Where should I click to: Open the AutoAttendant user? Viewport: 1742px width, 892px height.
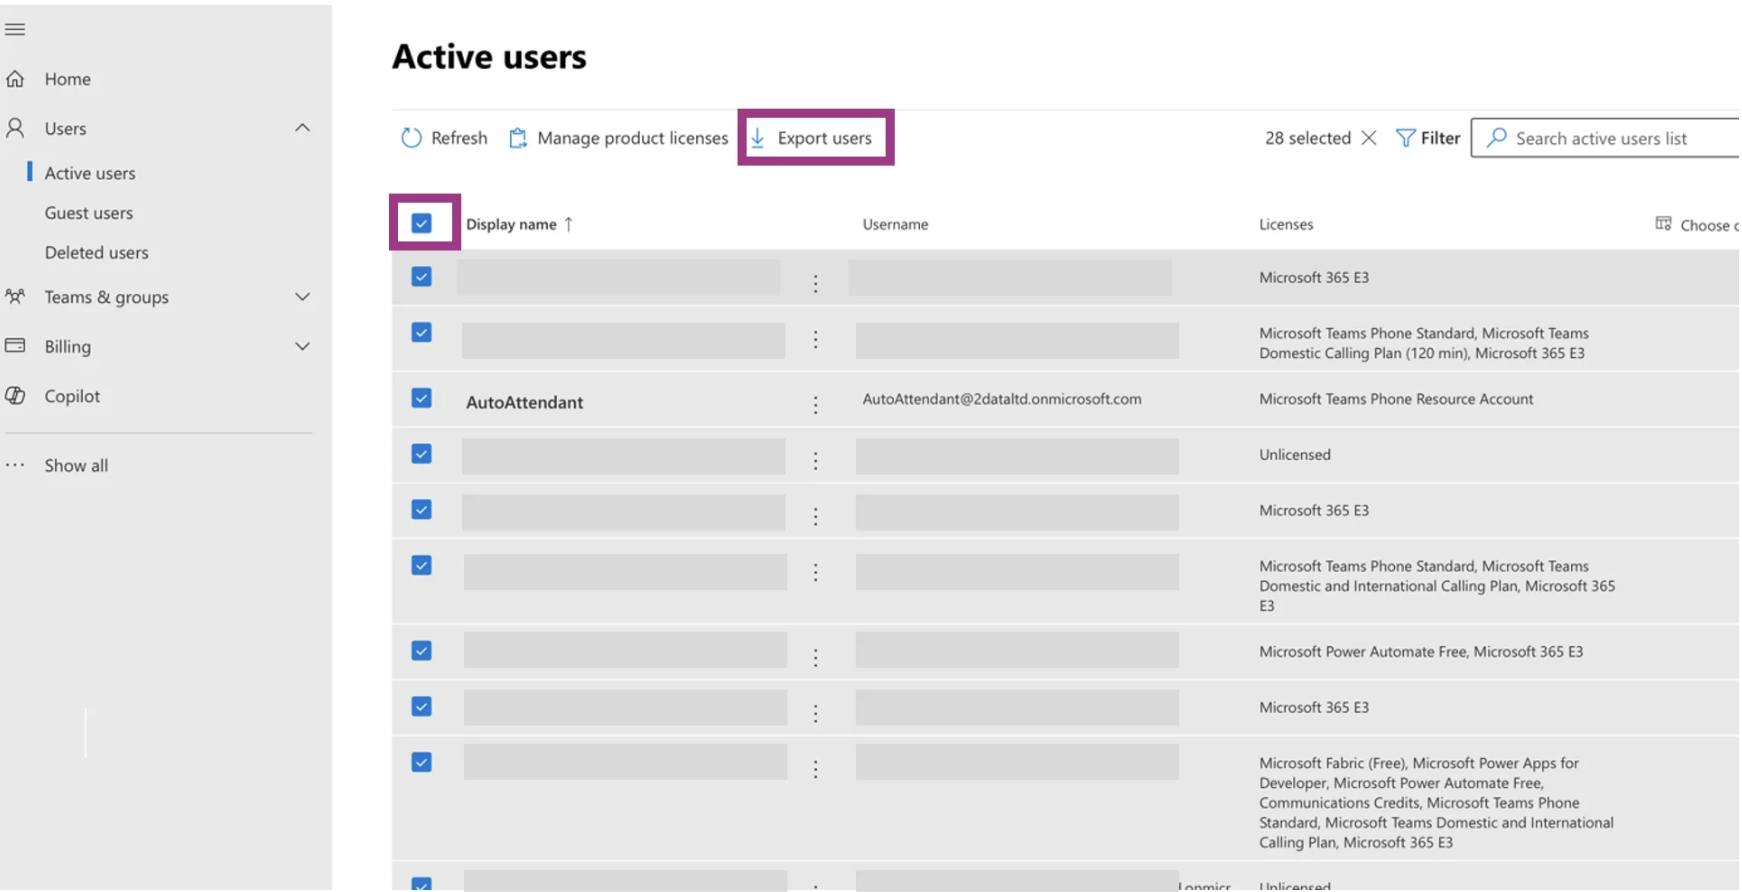[524, 402]
